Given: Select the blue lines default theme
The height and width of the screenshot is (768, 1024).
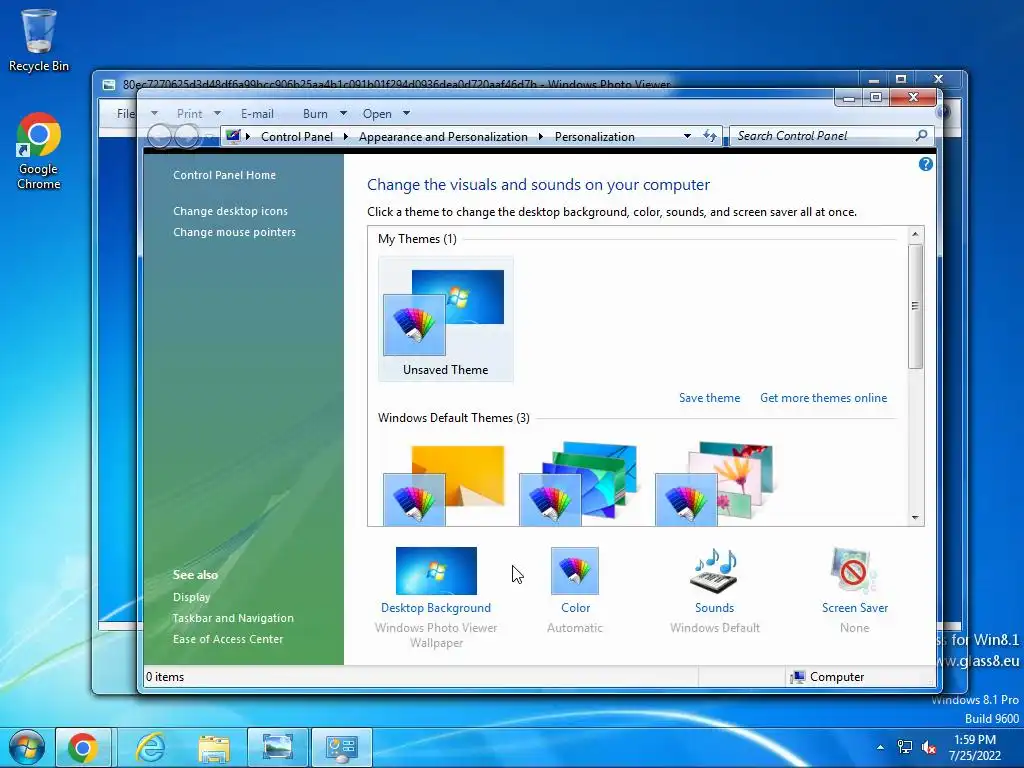Looking at the screenshot, I should [x=579, y=484].
